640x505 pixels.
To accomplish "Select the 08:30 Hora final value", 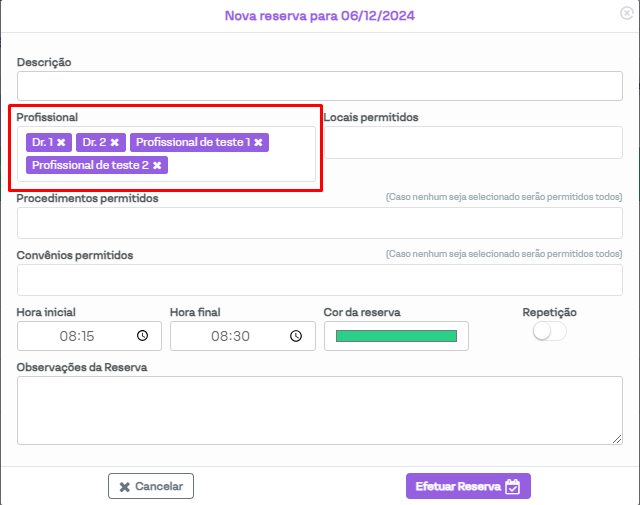I will pos(230,336).
